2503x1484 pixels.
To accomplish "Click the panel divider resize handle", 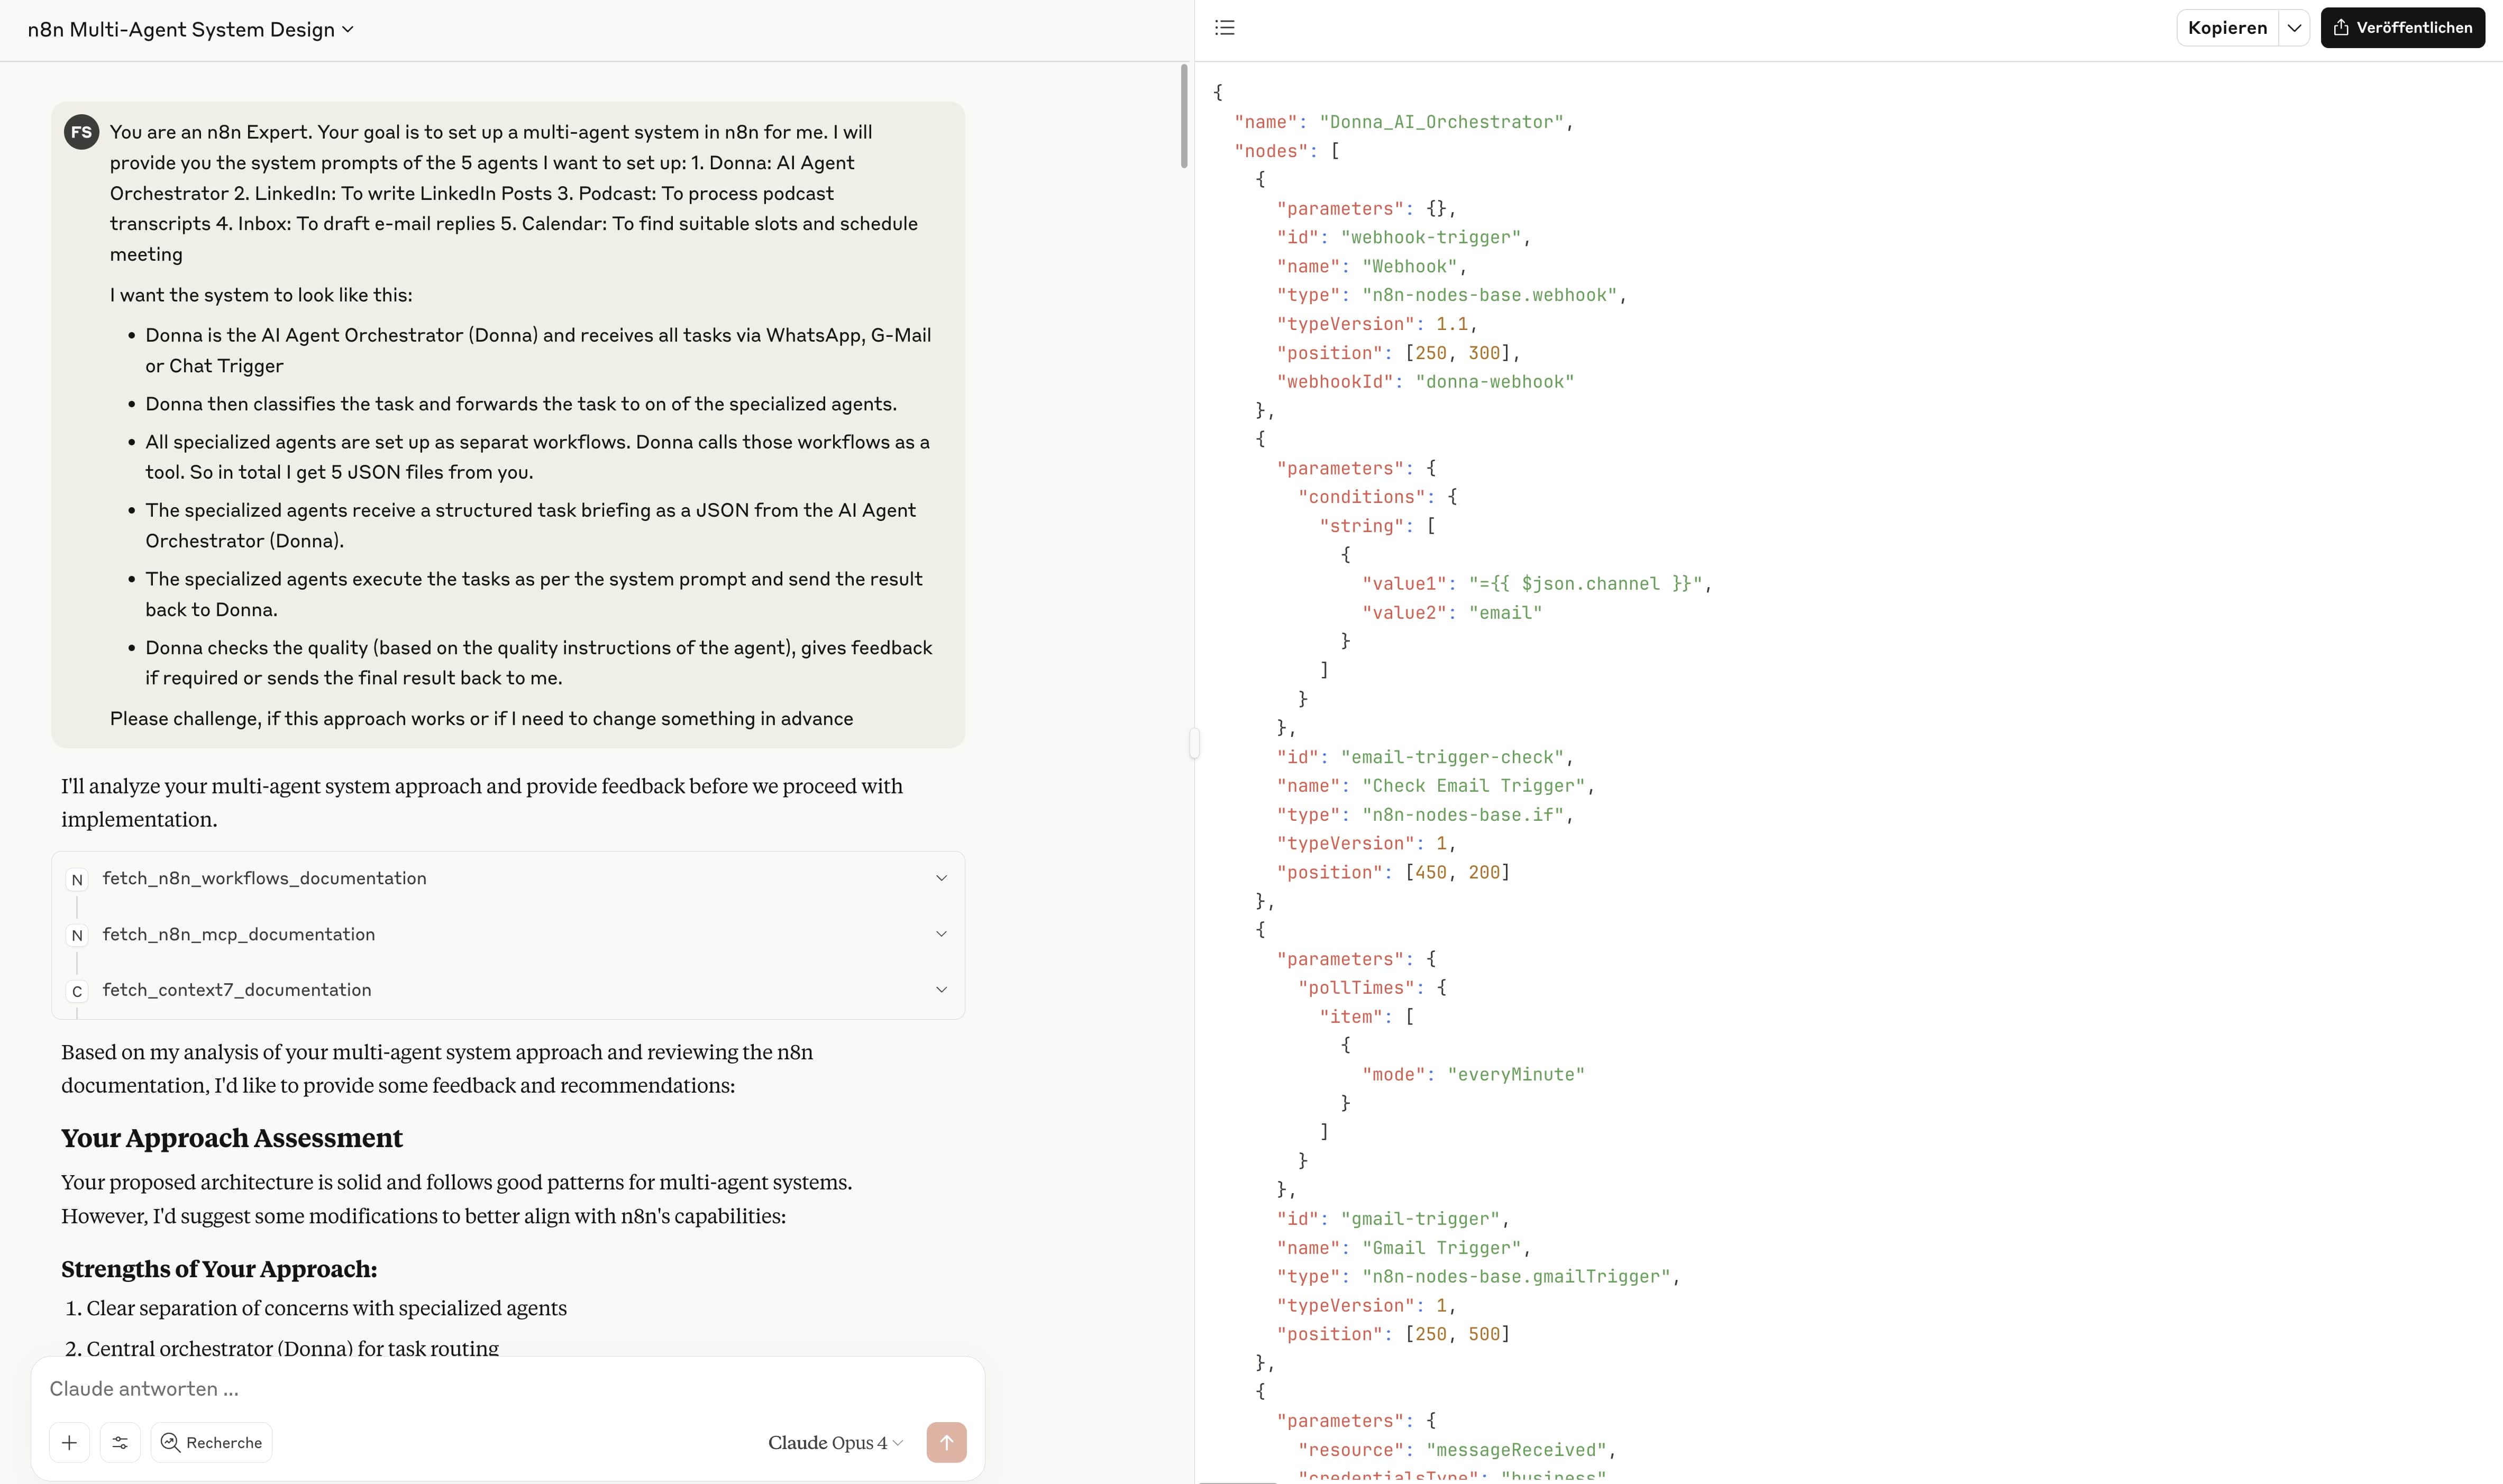I will pyautogui.click(x=1194, y=743).
